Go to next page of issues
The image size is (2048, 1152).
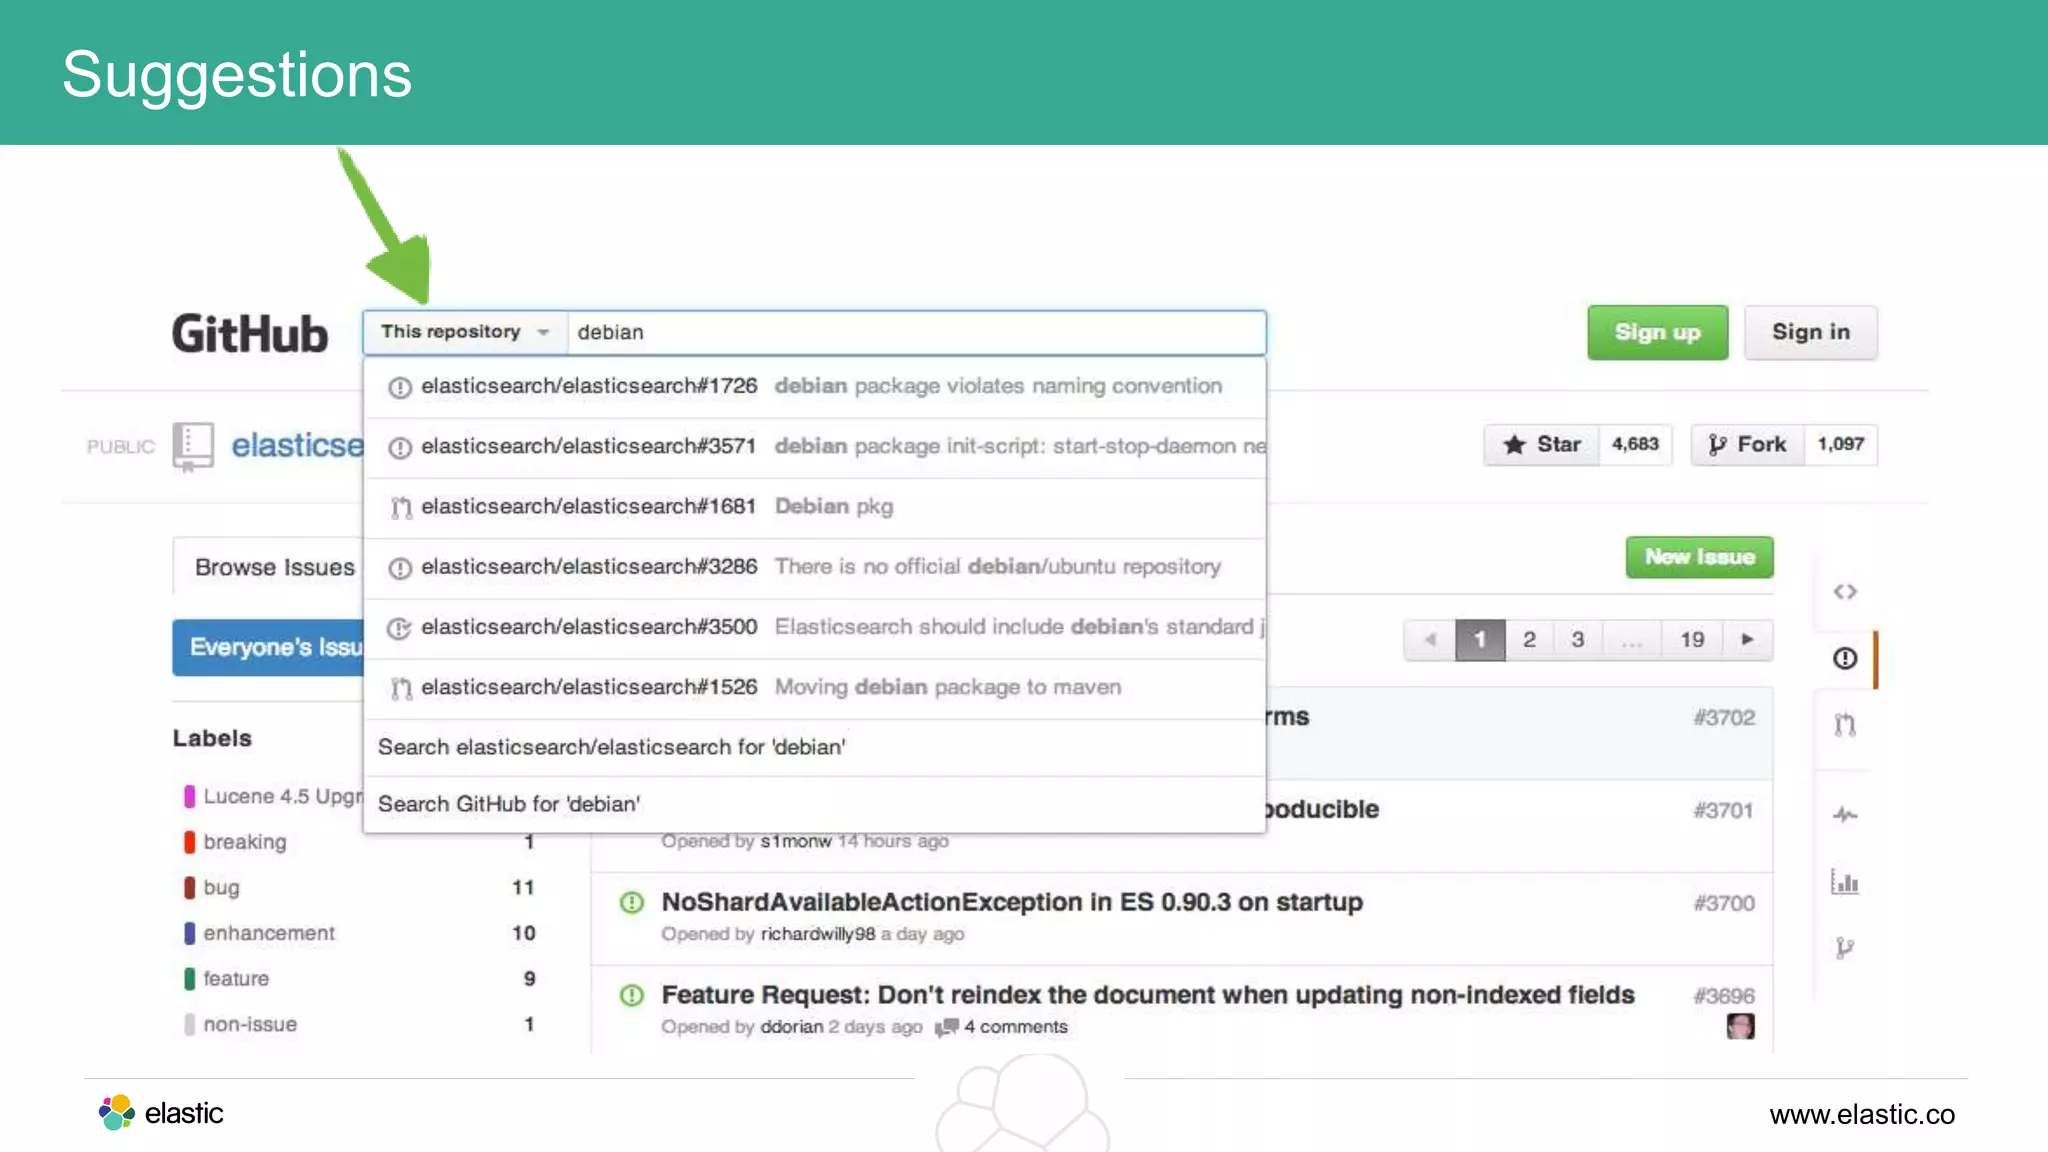click(x=1747, y=640)
